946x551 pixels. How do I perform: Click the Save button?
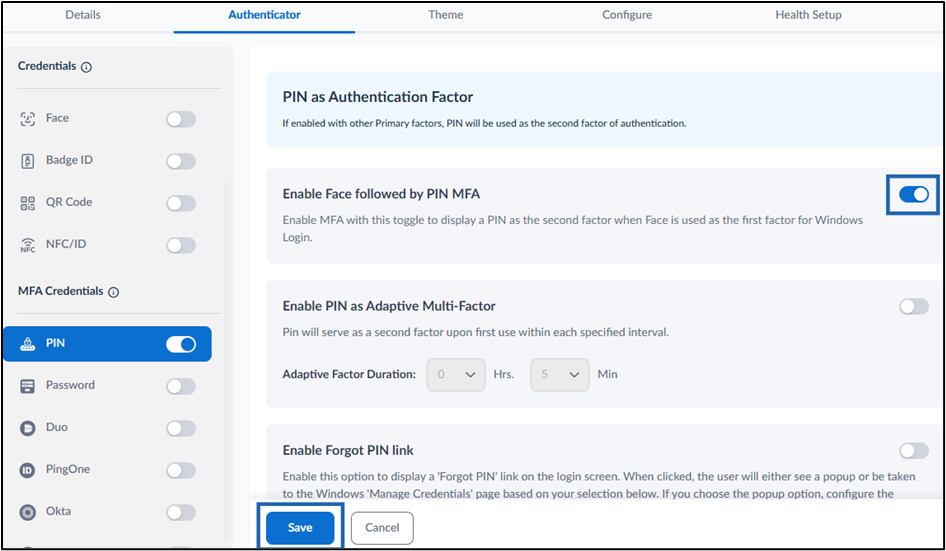tap(300, 528)
